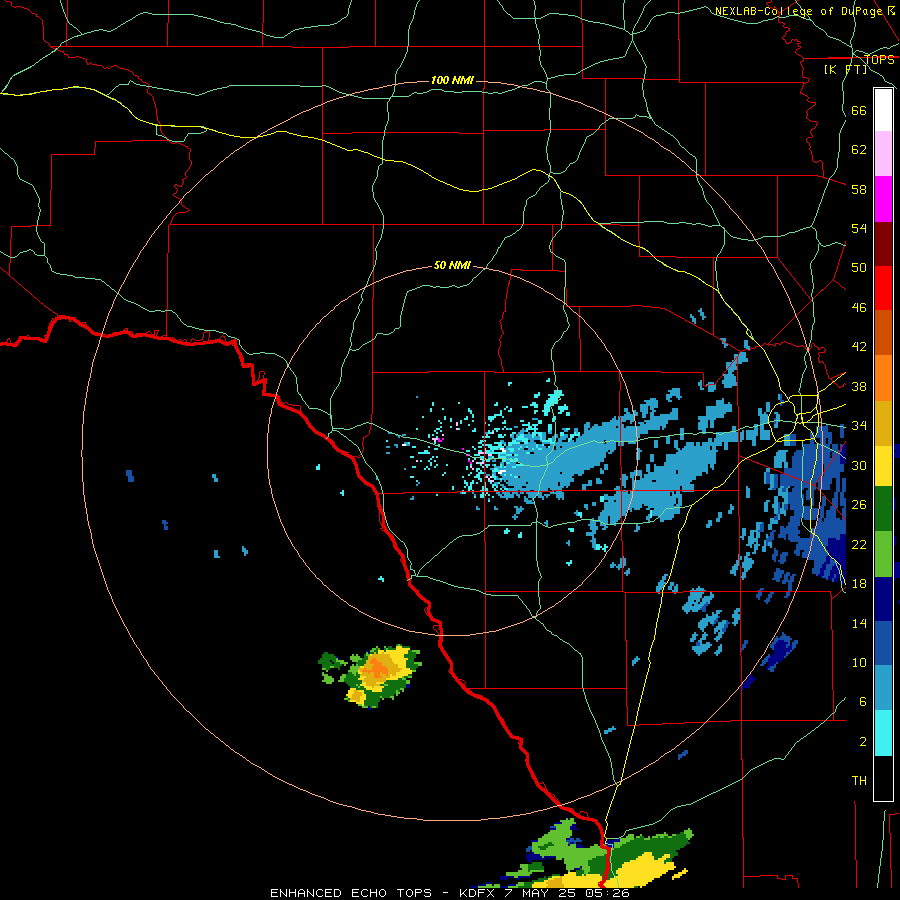Click the orange core of isolated storm cell

tap(377, 668)
